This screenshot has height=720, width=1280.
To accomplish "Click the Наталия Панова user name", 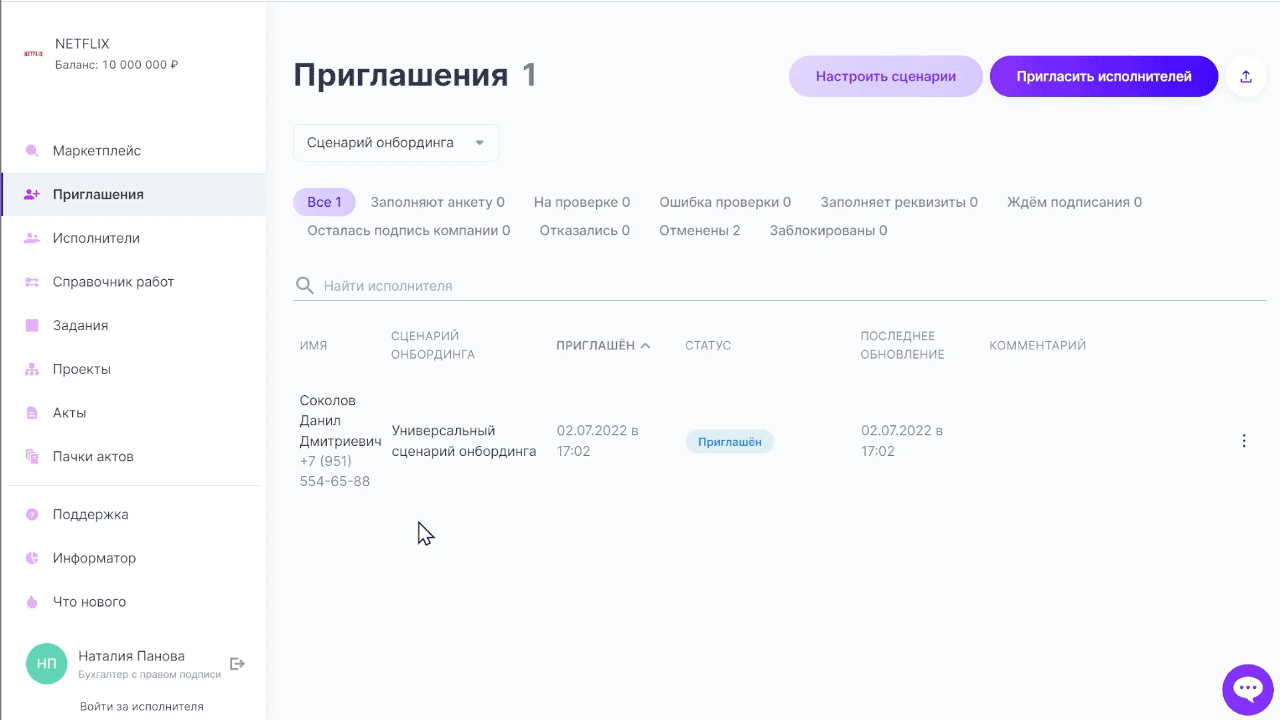I will 131,656.
